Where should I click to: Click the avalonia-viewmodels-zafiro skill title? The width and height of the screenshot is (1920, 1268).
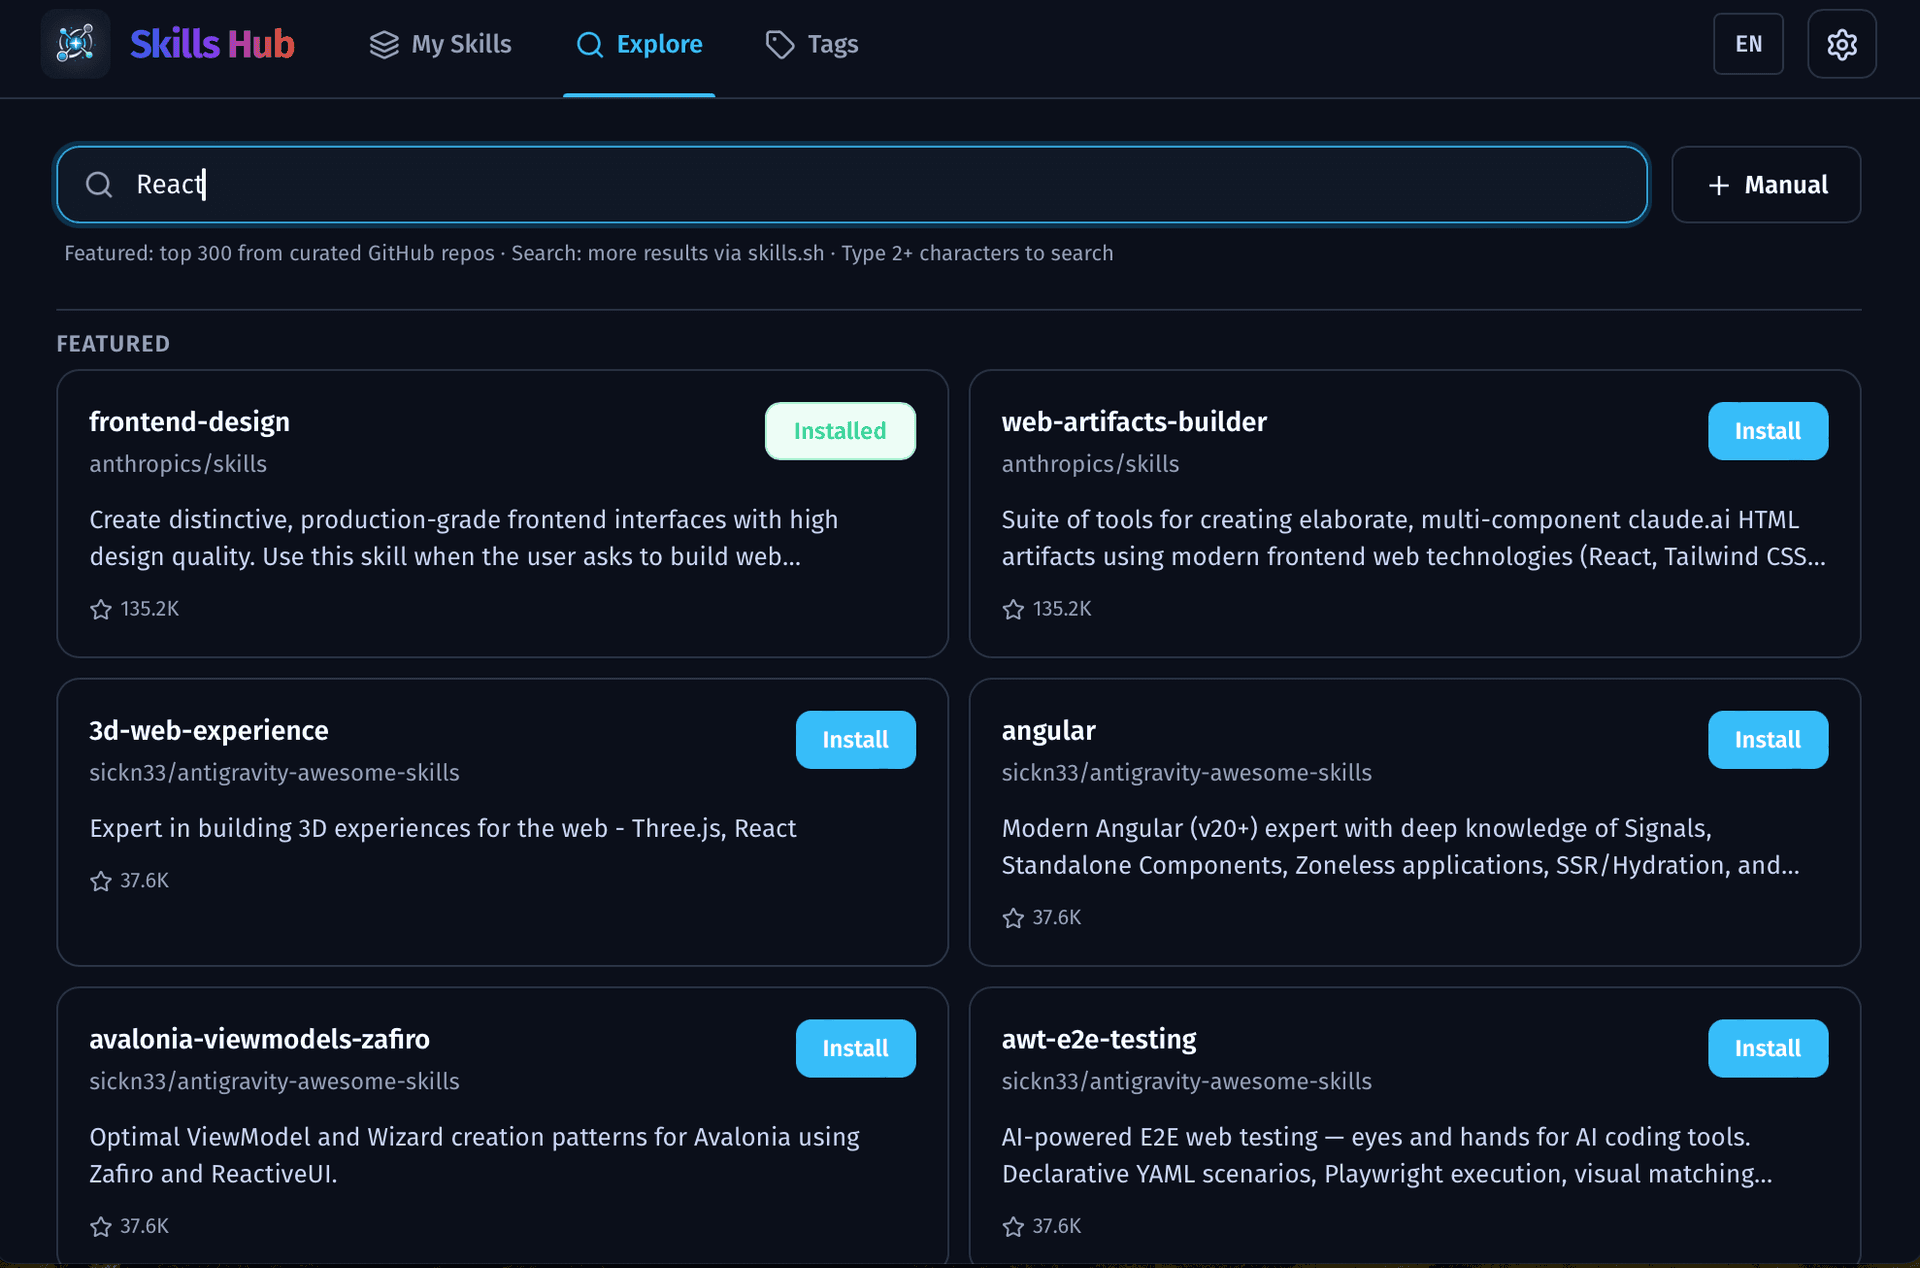[259, 1040]
